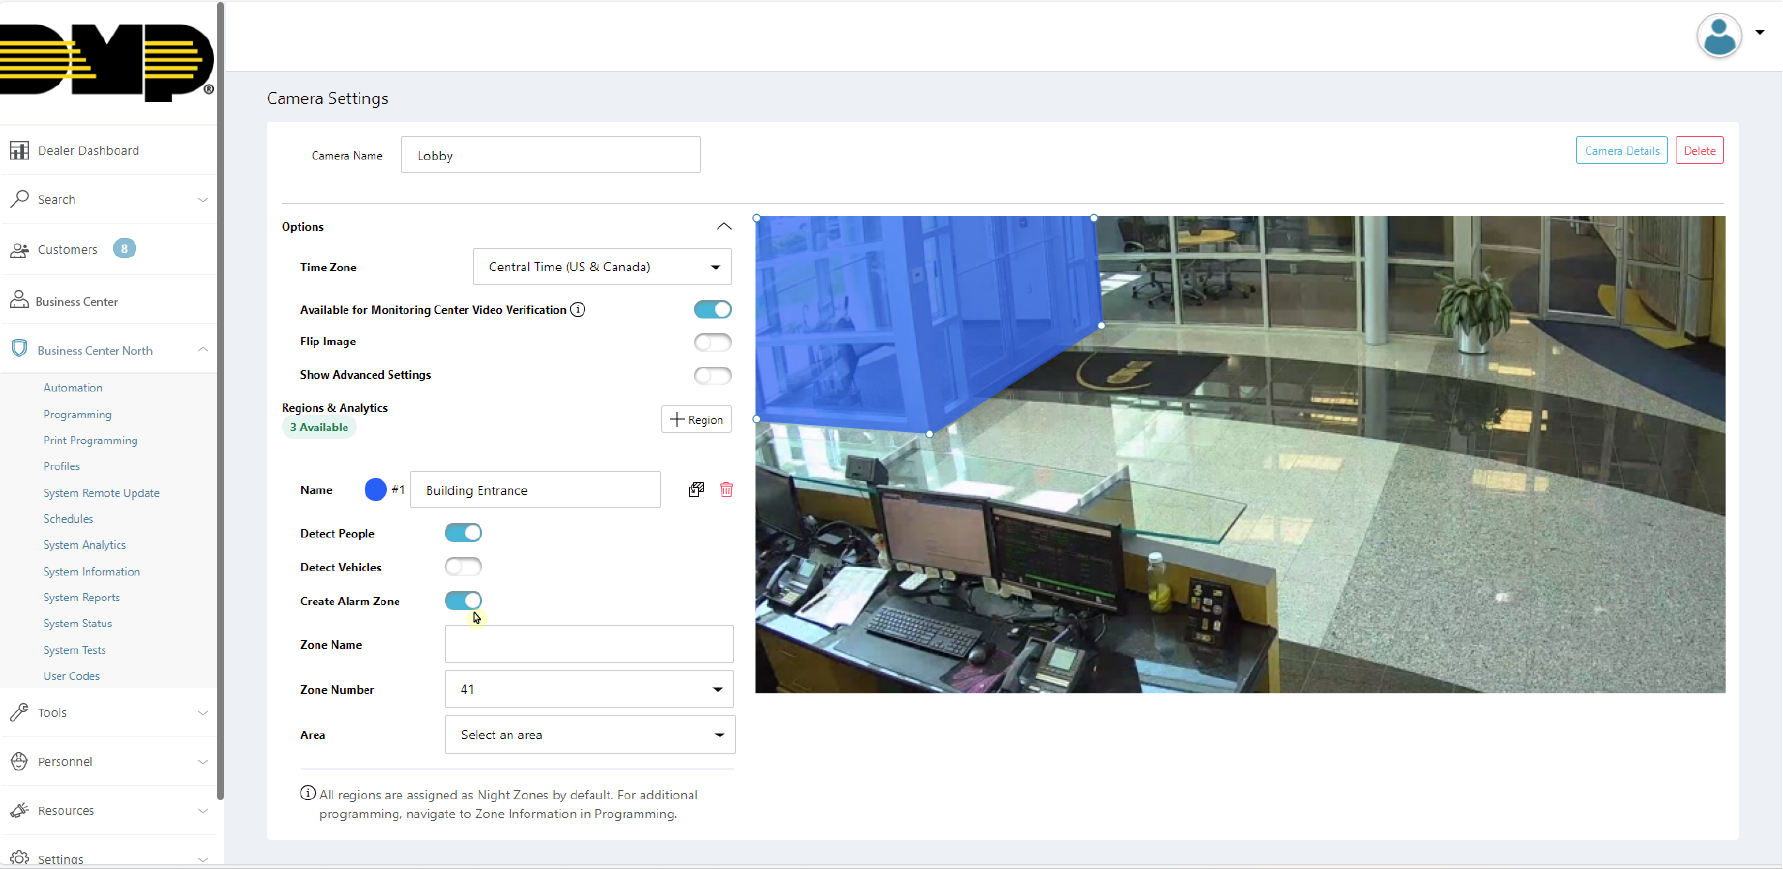Click the Dealer Dashboard icon in sidebar
1783x869 pixels.
[19, 151]
